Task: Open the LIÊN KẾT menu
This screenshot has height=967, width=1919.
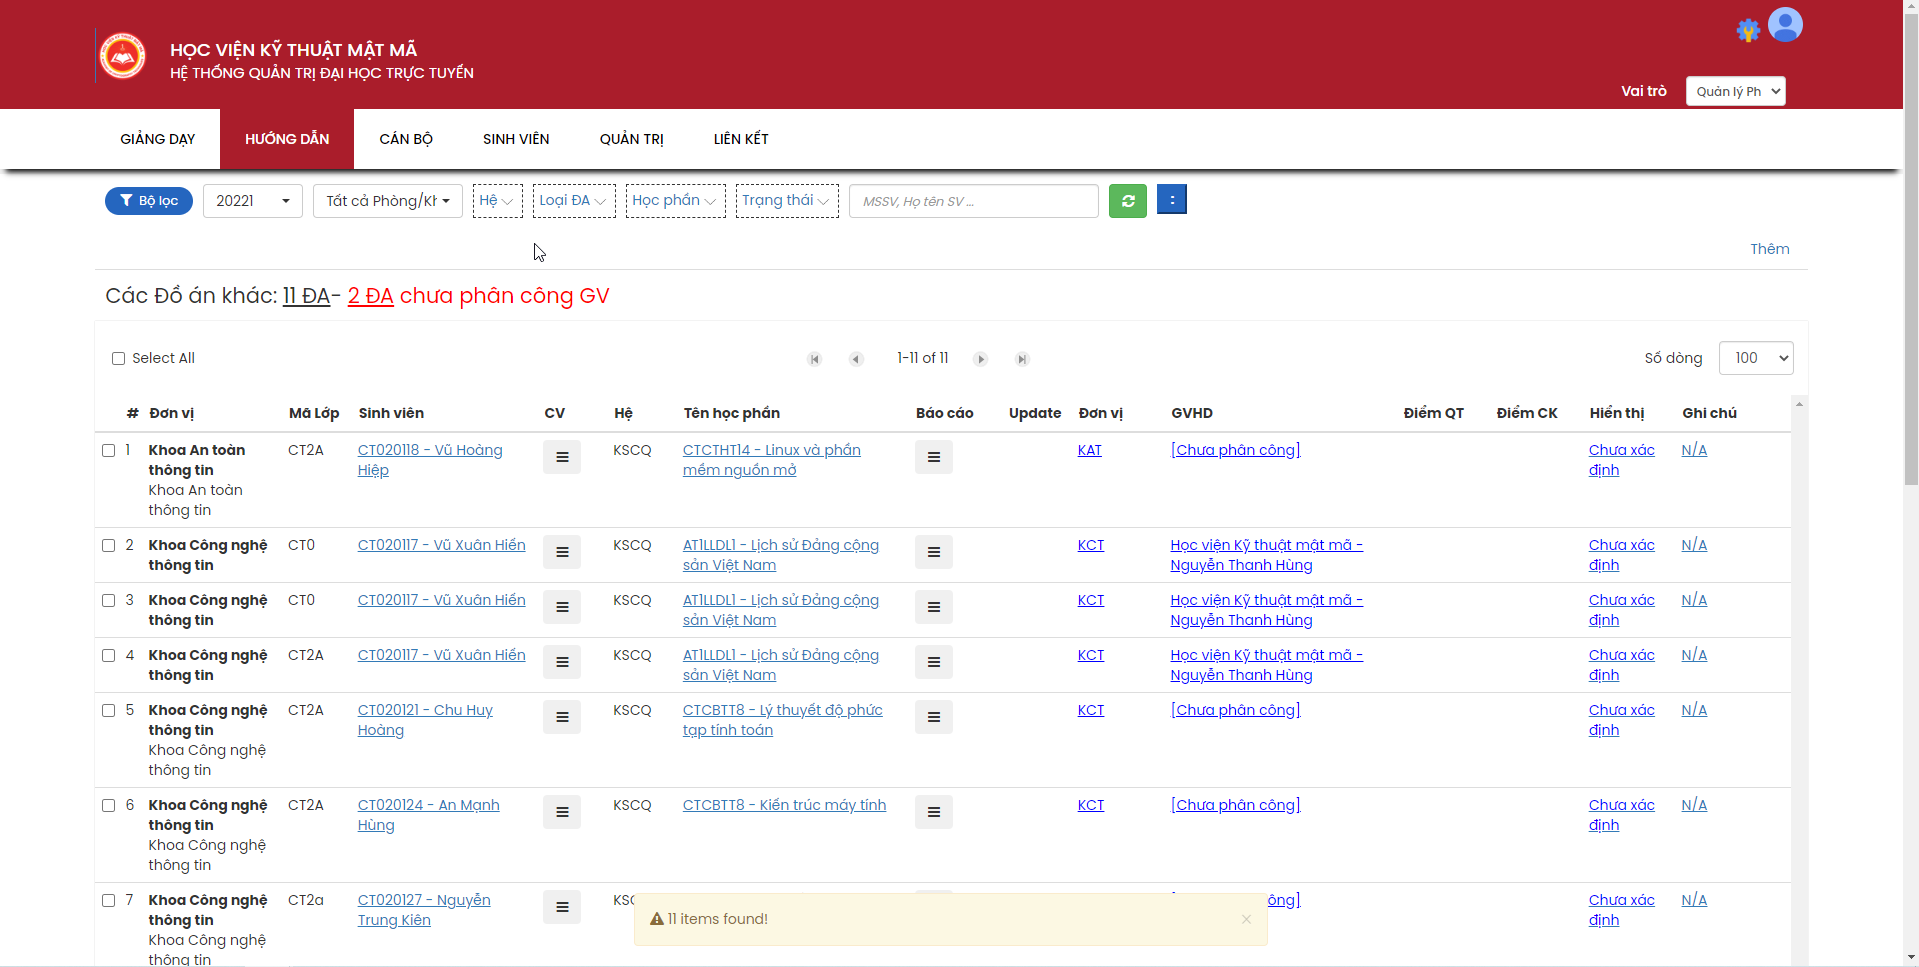Action: click(x=741, y=139)
